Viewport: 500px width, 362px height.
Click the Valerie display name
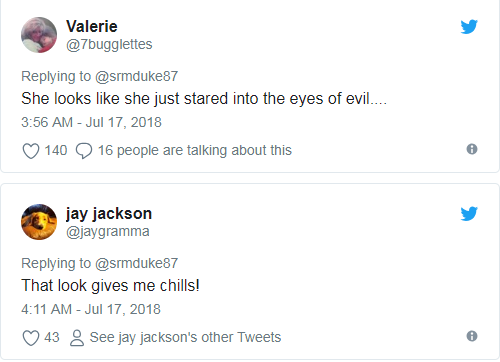pyautogui.click(x=92, y=26)
